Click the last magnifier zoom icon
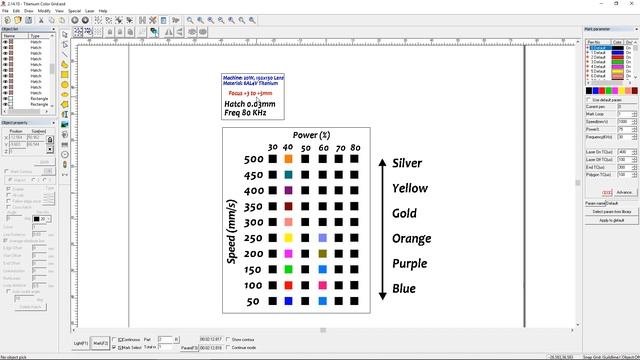Viewport: 640px width, 360px height. tap(252, 20)
